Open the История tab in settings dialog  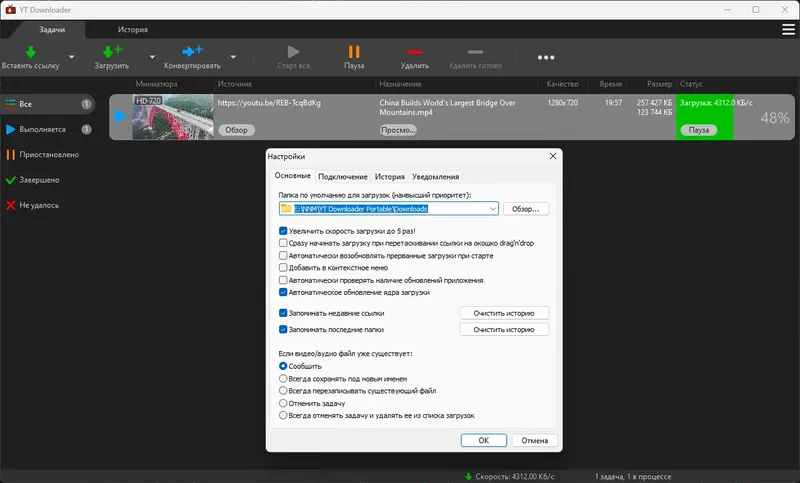click(390, 176)
